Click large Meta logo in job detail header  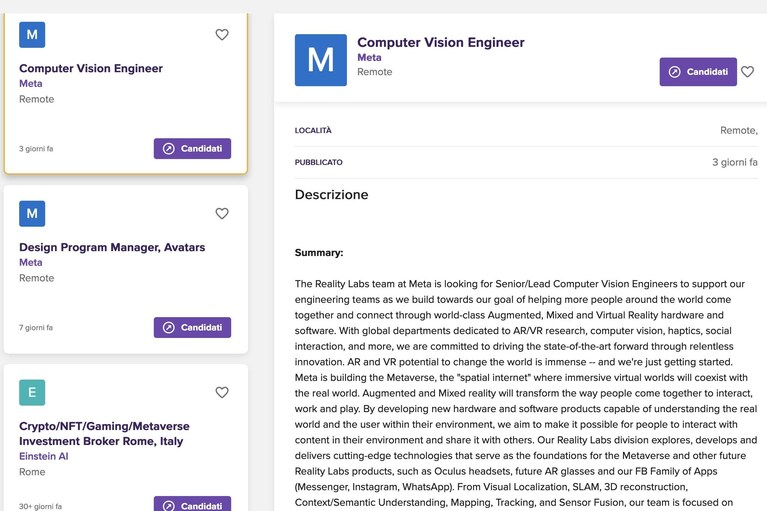click(x=320, y=60)
